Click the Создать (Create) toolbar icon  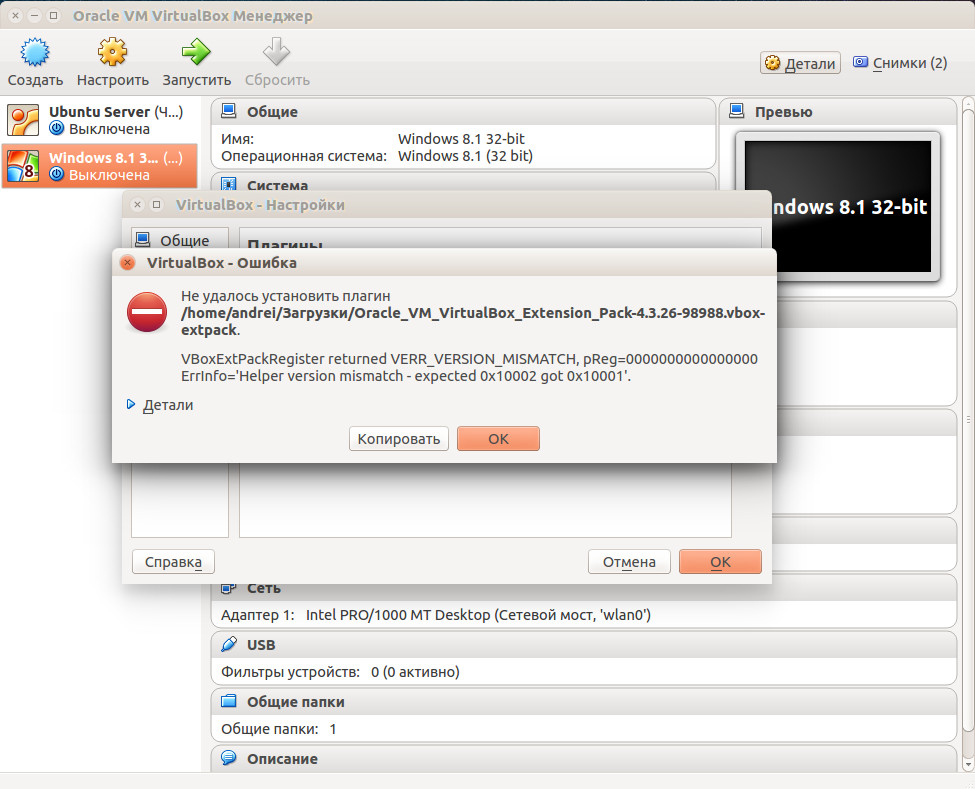[x=35, y=52]
